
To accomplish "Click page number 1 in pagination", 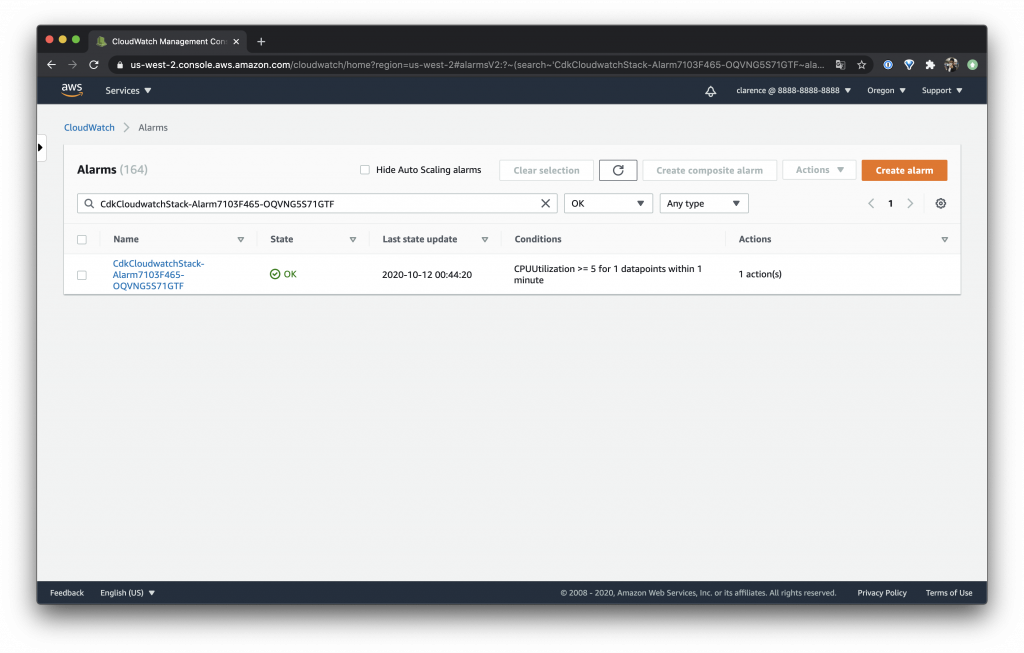I will point(890,203).
